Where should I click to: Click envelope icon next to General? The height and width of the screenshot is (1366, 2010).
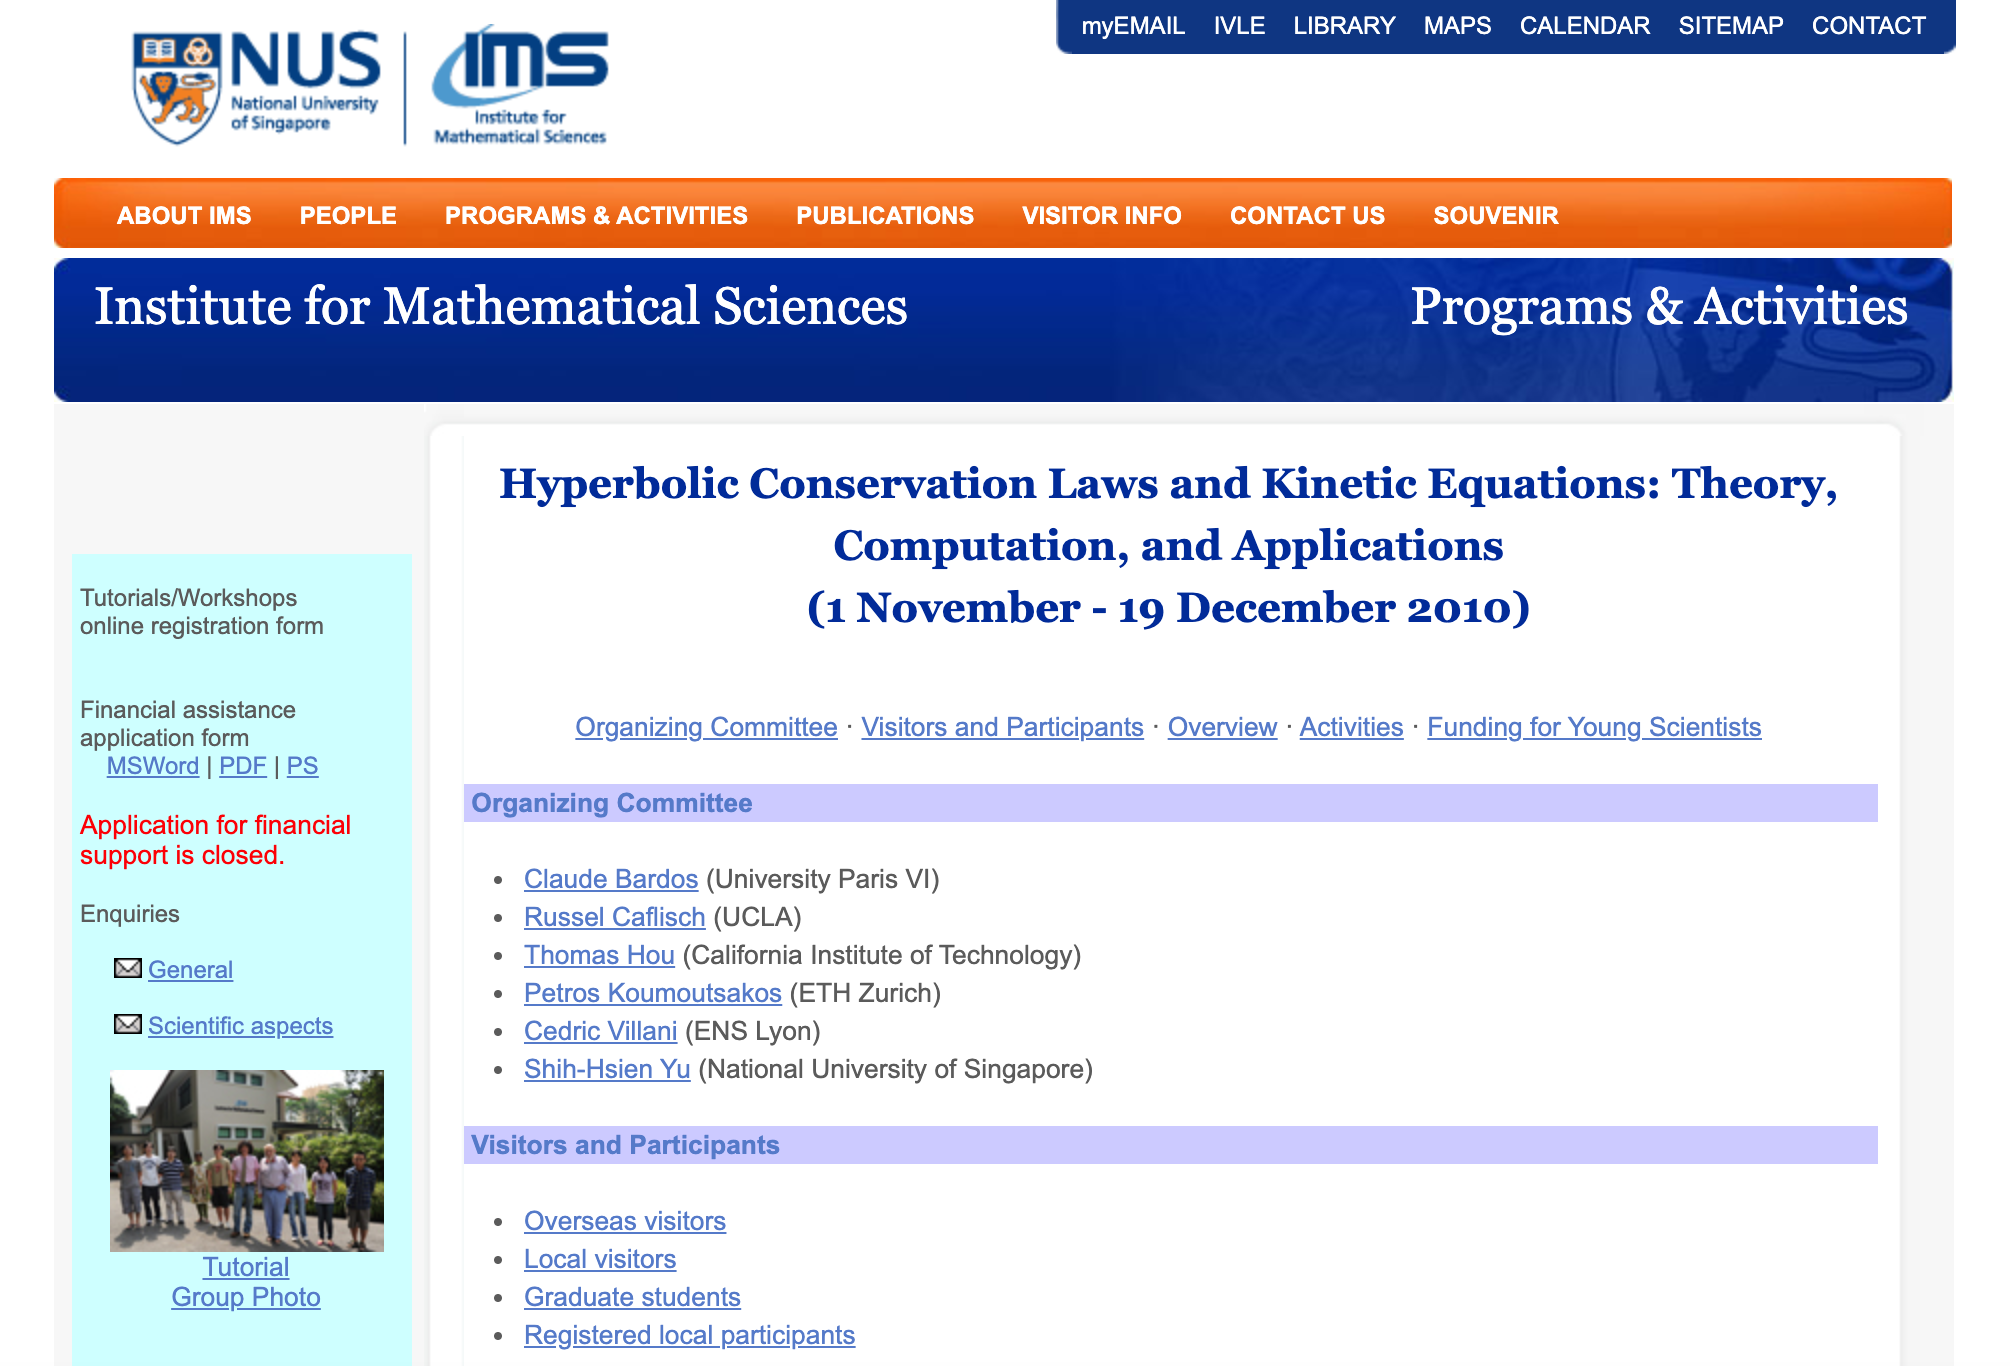(x=127, y=968)
